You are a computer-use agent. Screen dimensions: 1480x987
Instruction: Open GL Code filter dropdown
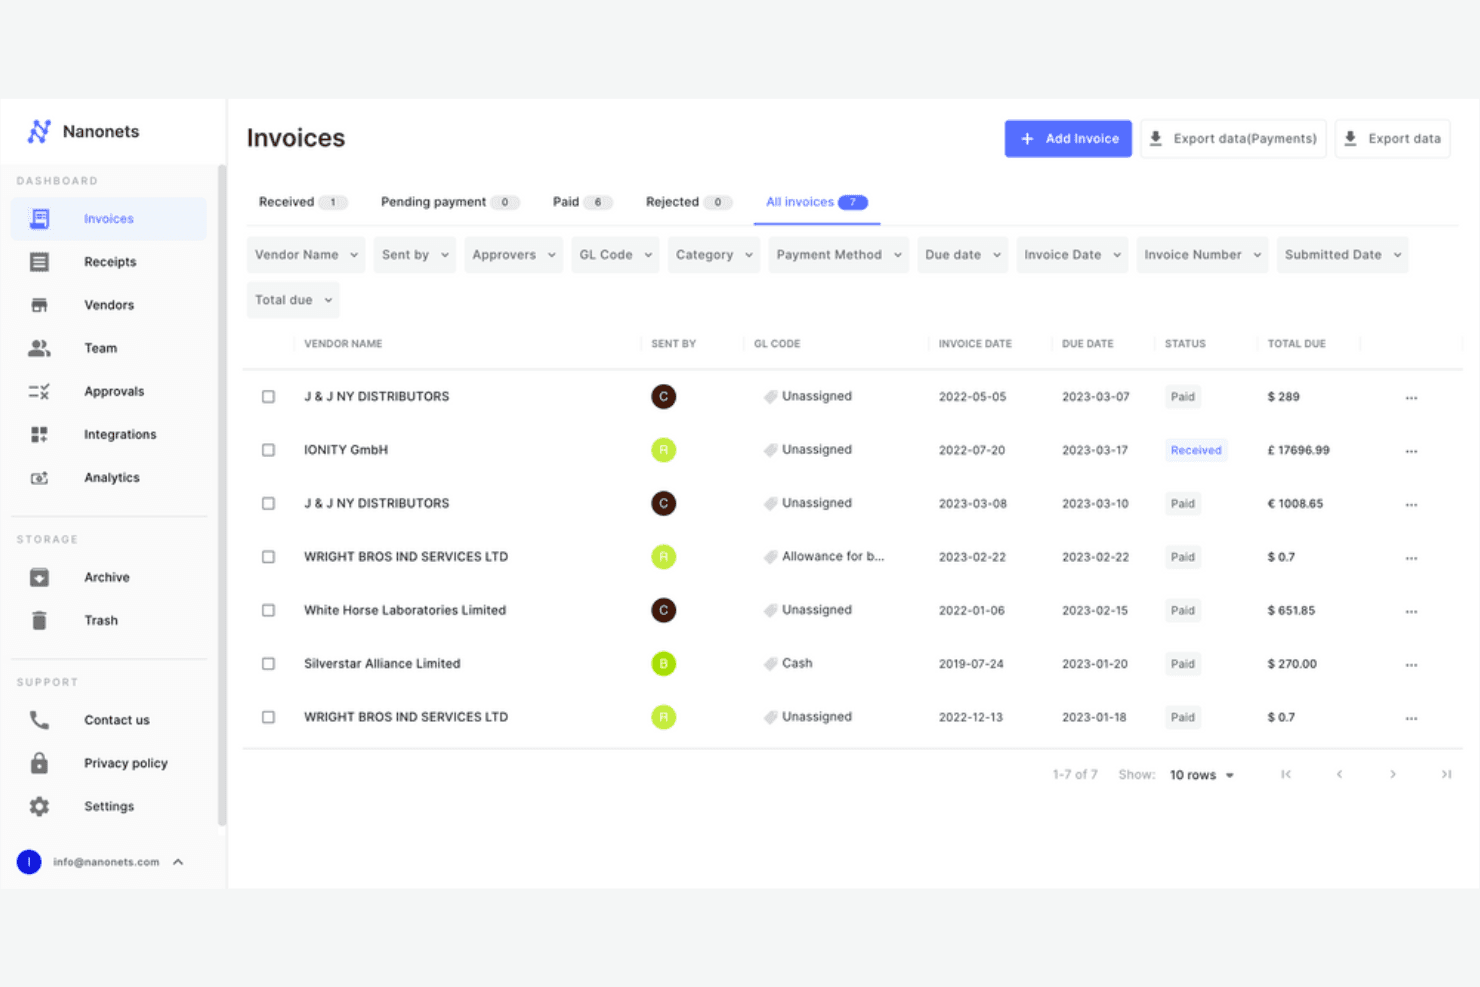[616, 255]
